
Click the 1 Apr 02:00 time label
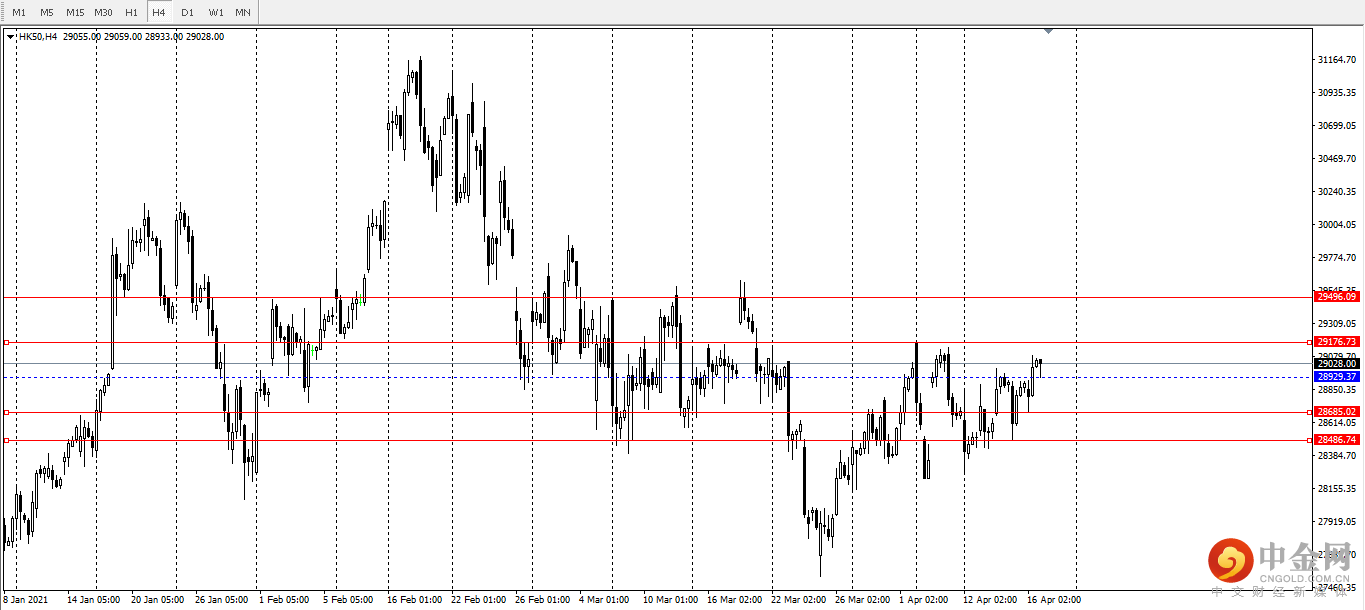[x=924, y=600]
